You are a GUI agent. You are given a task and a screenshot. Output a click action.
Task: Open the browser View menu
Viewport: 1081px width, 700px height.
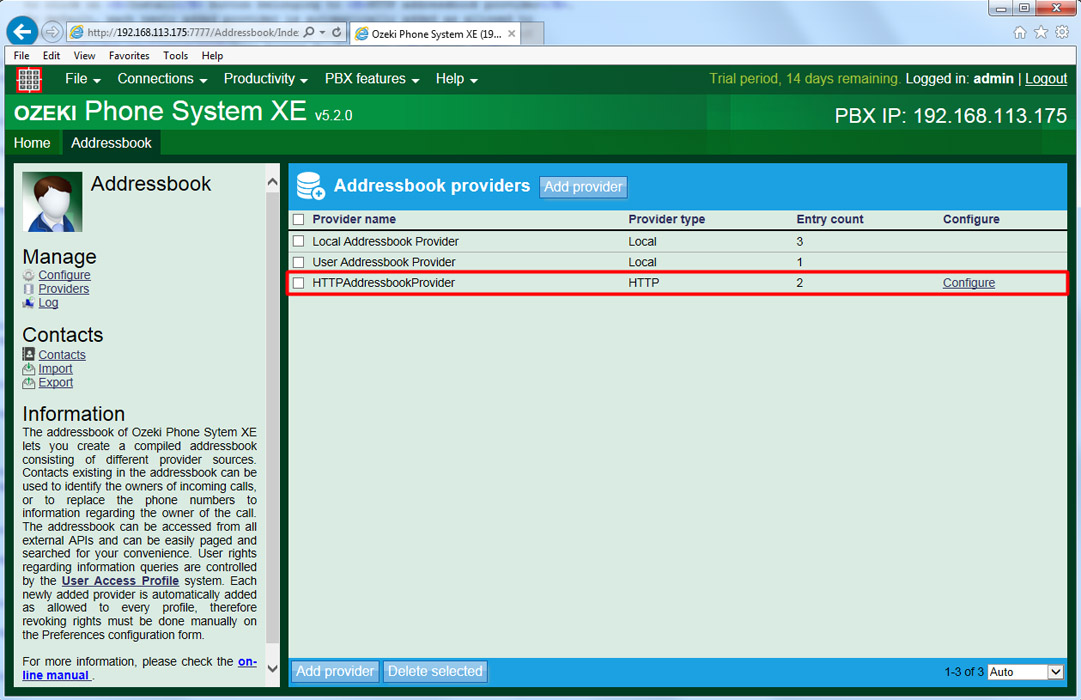coord(84,56)
